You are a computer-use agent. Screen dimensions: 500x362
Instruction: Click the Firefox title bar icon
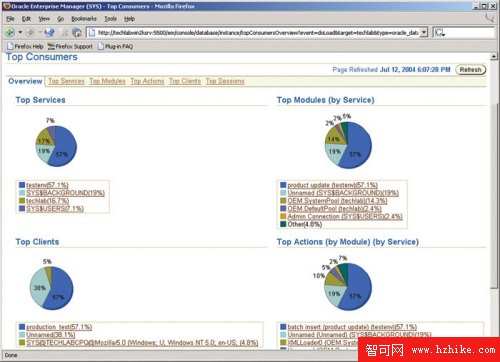pyautogui.click(x=7, y=6)
